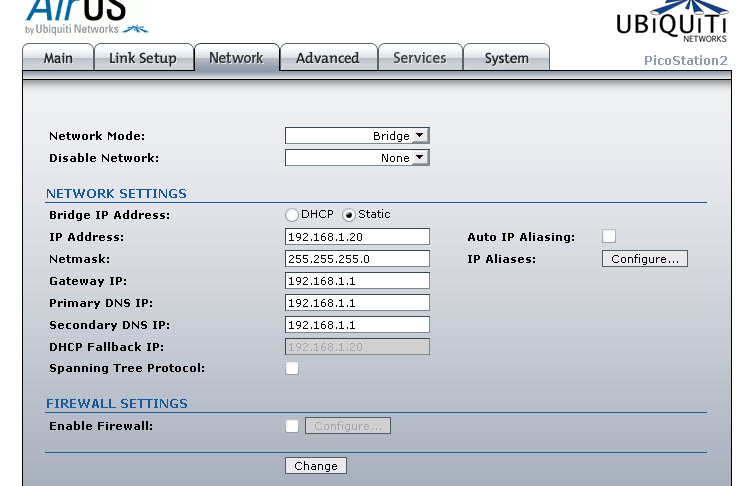Click the DHCP Fallback IP label
Screen dimensions: 744x486
tap(107, 347)
